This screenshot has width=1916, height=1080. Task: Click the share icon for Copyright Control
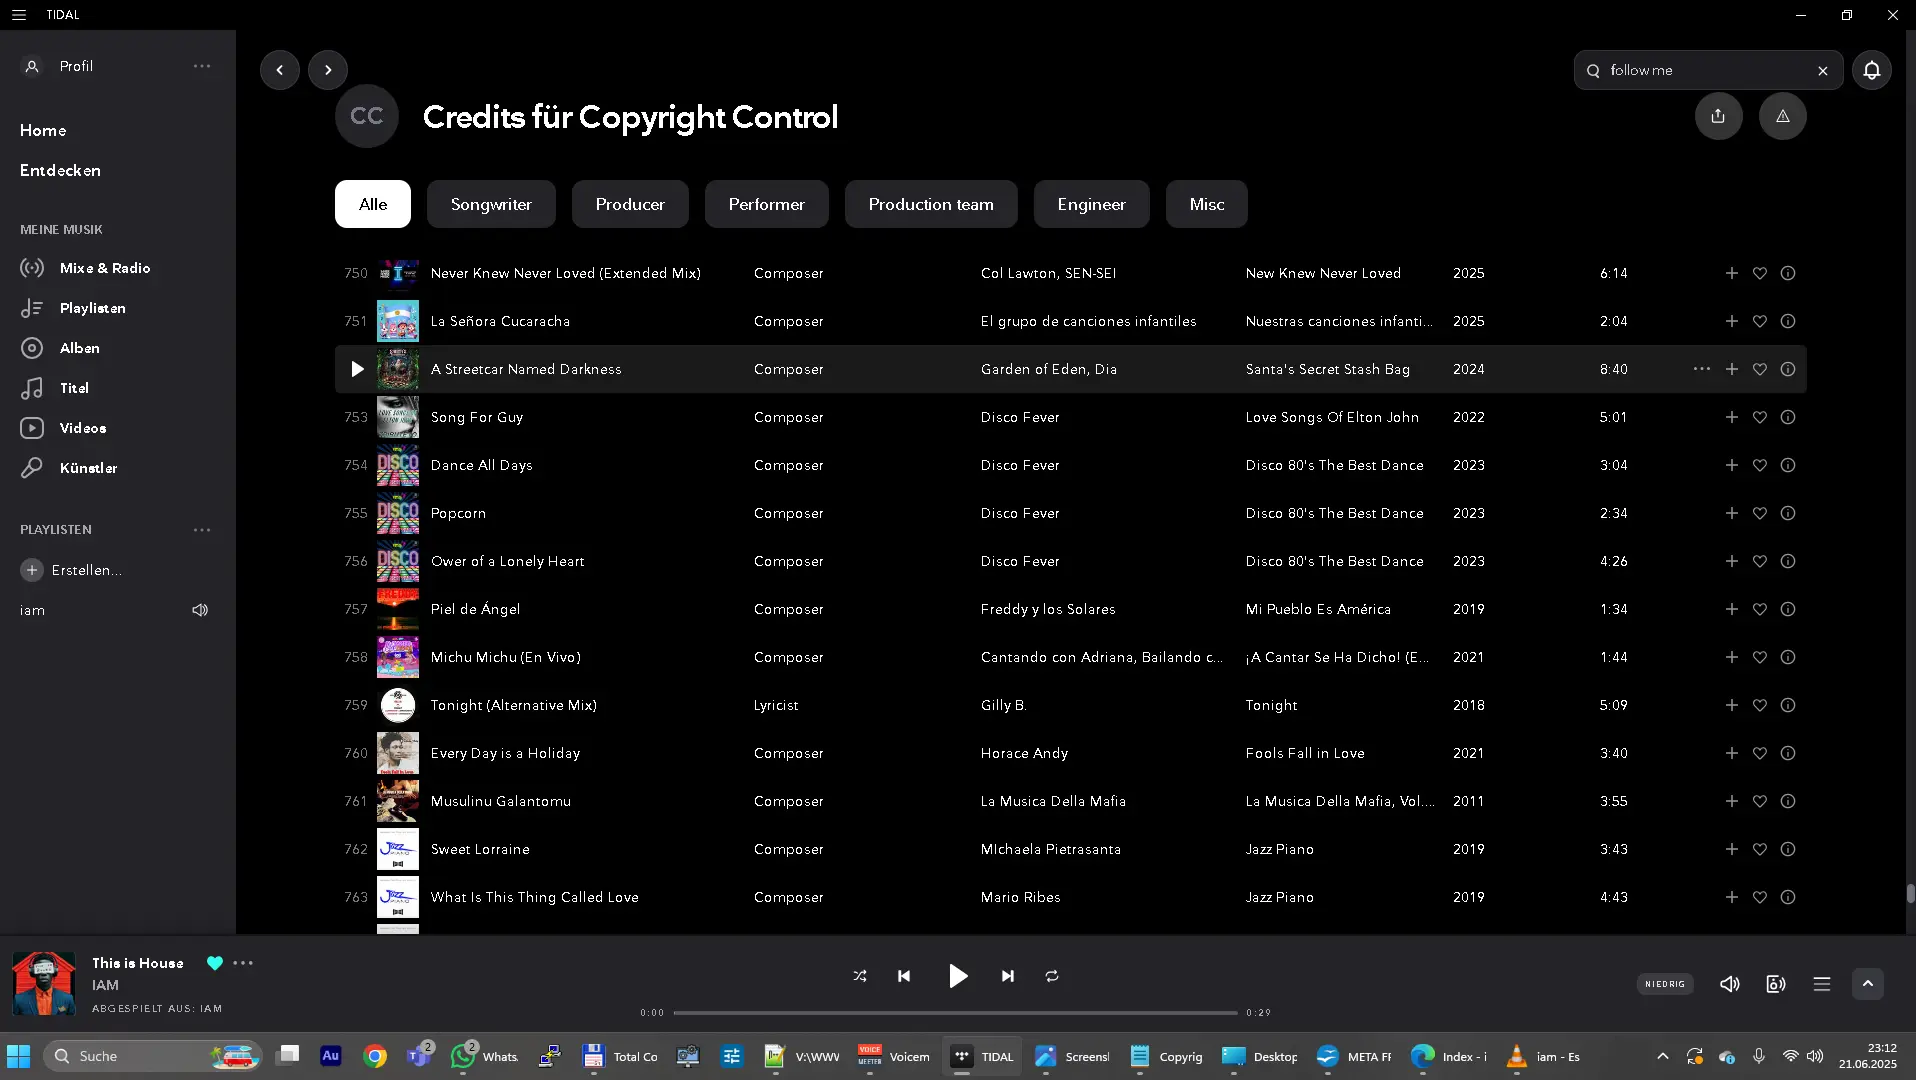[1718, 116]
